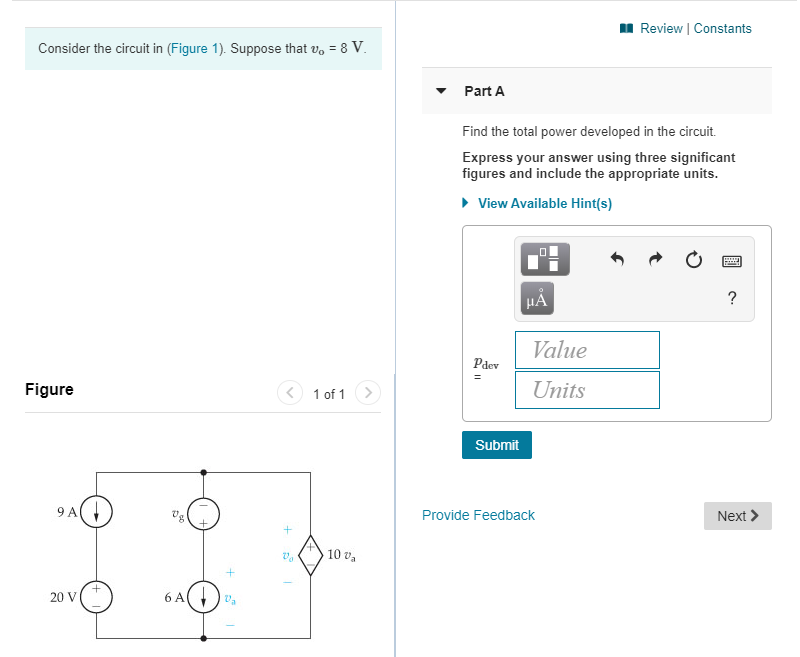Open the Review book icon
800x657 pixels.
626,29
